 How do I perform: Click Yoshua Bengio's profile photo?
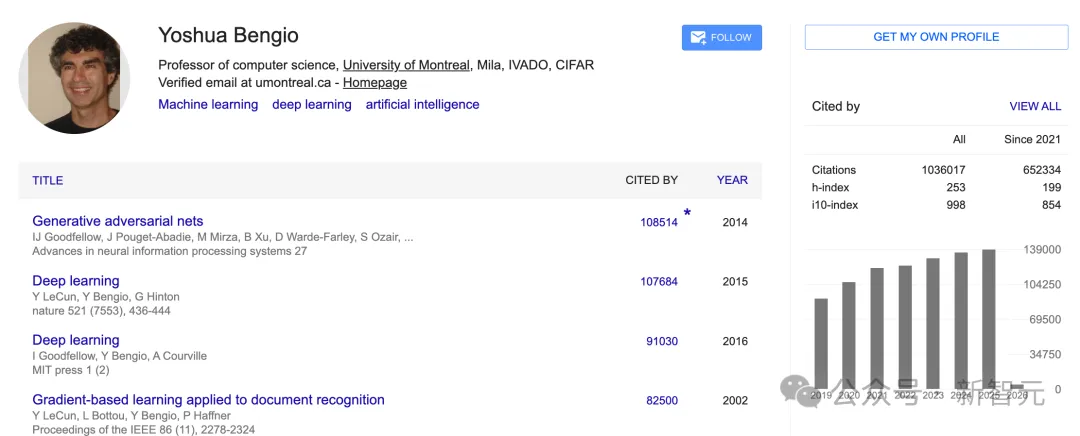click(75, 77)
